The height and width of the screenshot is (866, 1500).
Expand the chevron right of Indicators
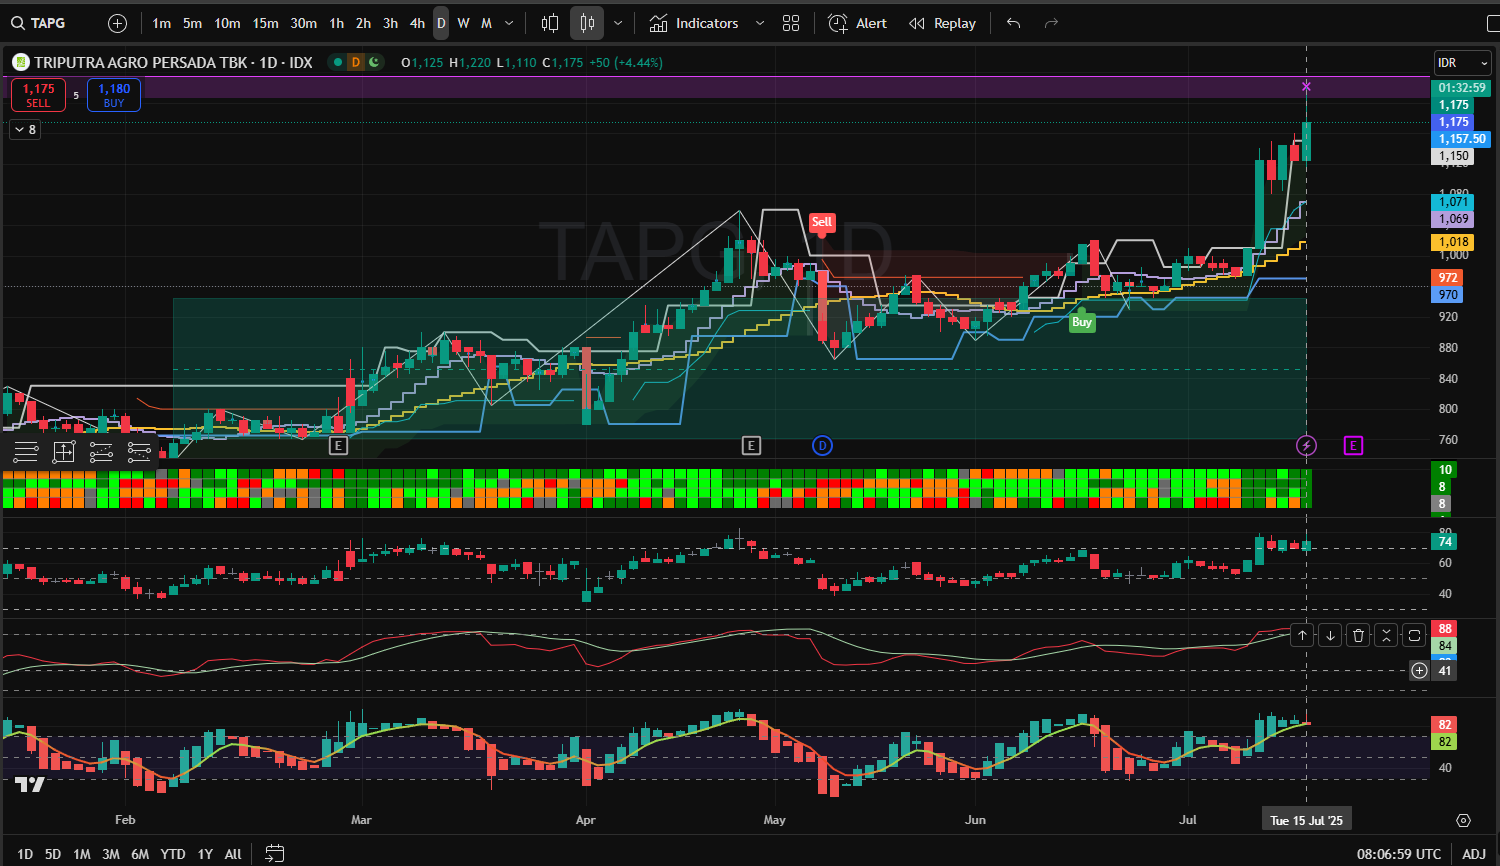[x=759, y=23]
